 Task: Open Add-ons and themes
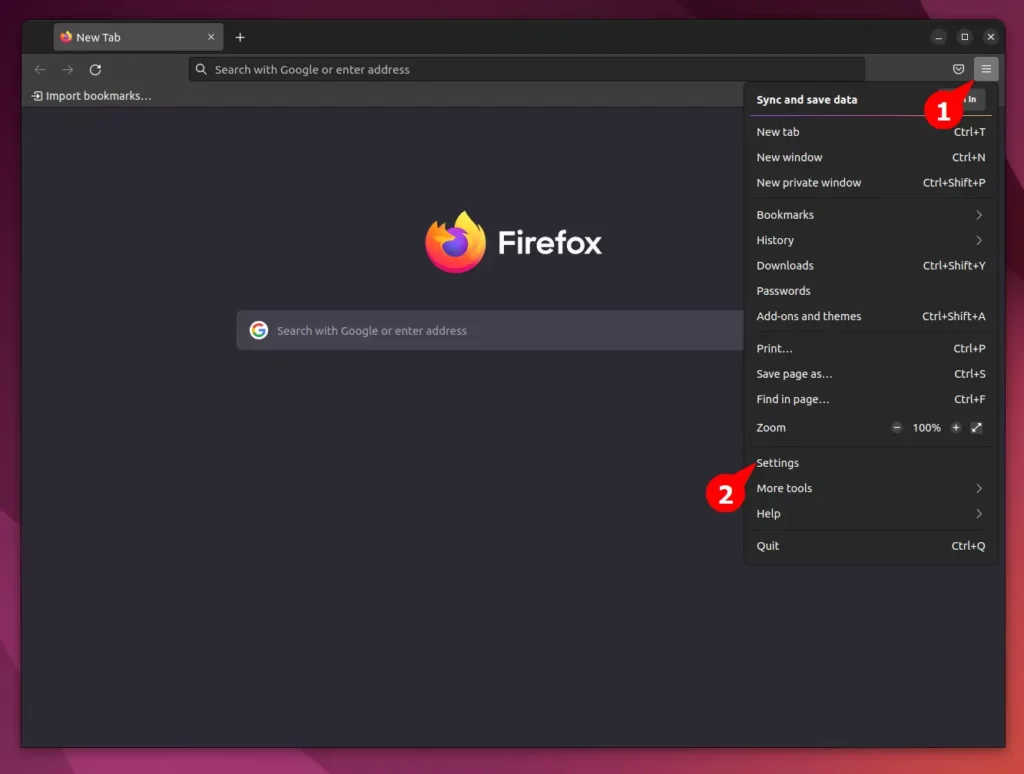(x=871, y=317)
